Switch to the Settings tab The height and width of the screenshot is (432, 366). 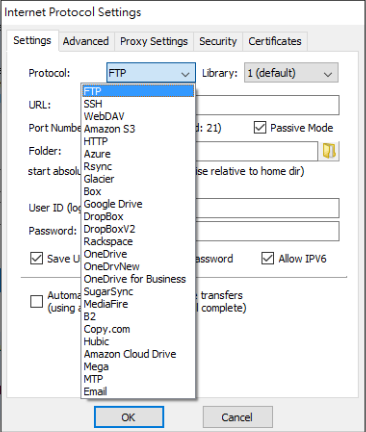(x=32, y=41)
